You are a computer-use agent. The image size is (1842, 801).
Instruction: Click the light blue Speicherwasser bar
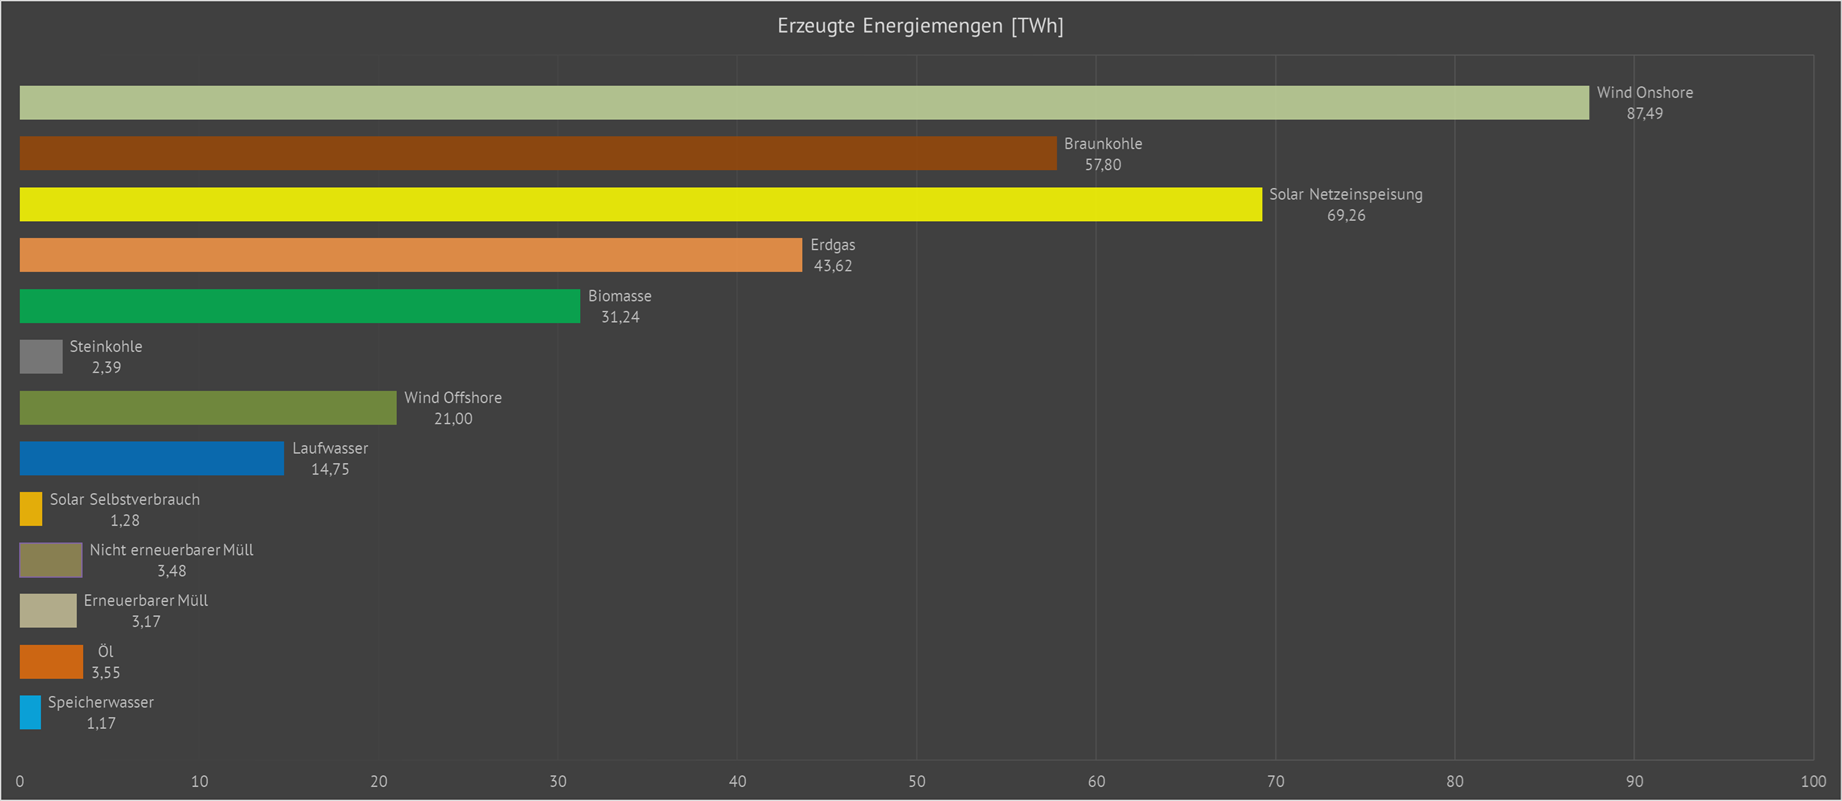click(30, 712)
